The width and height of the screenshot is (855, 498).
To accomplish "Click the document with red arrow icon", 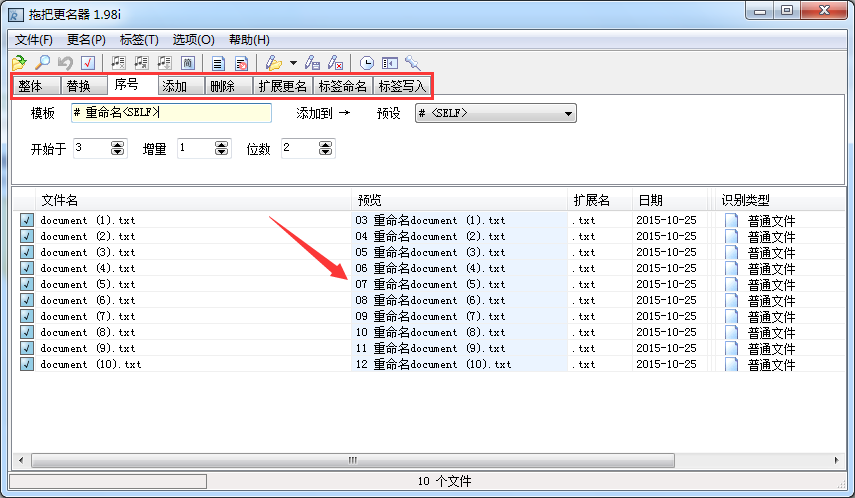I will pos(242,63).
